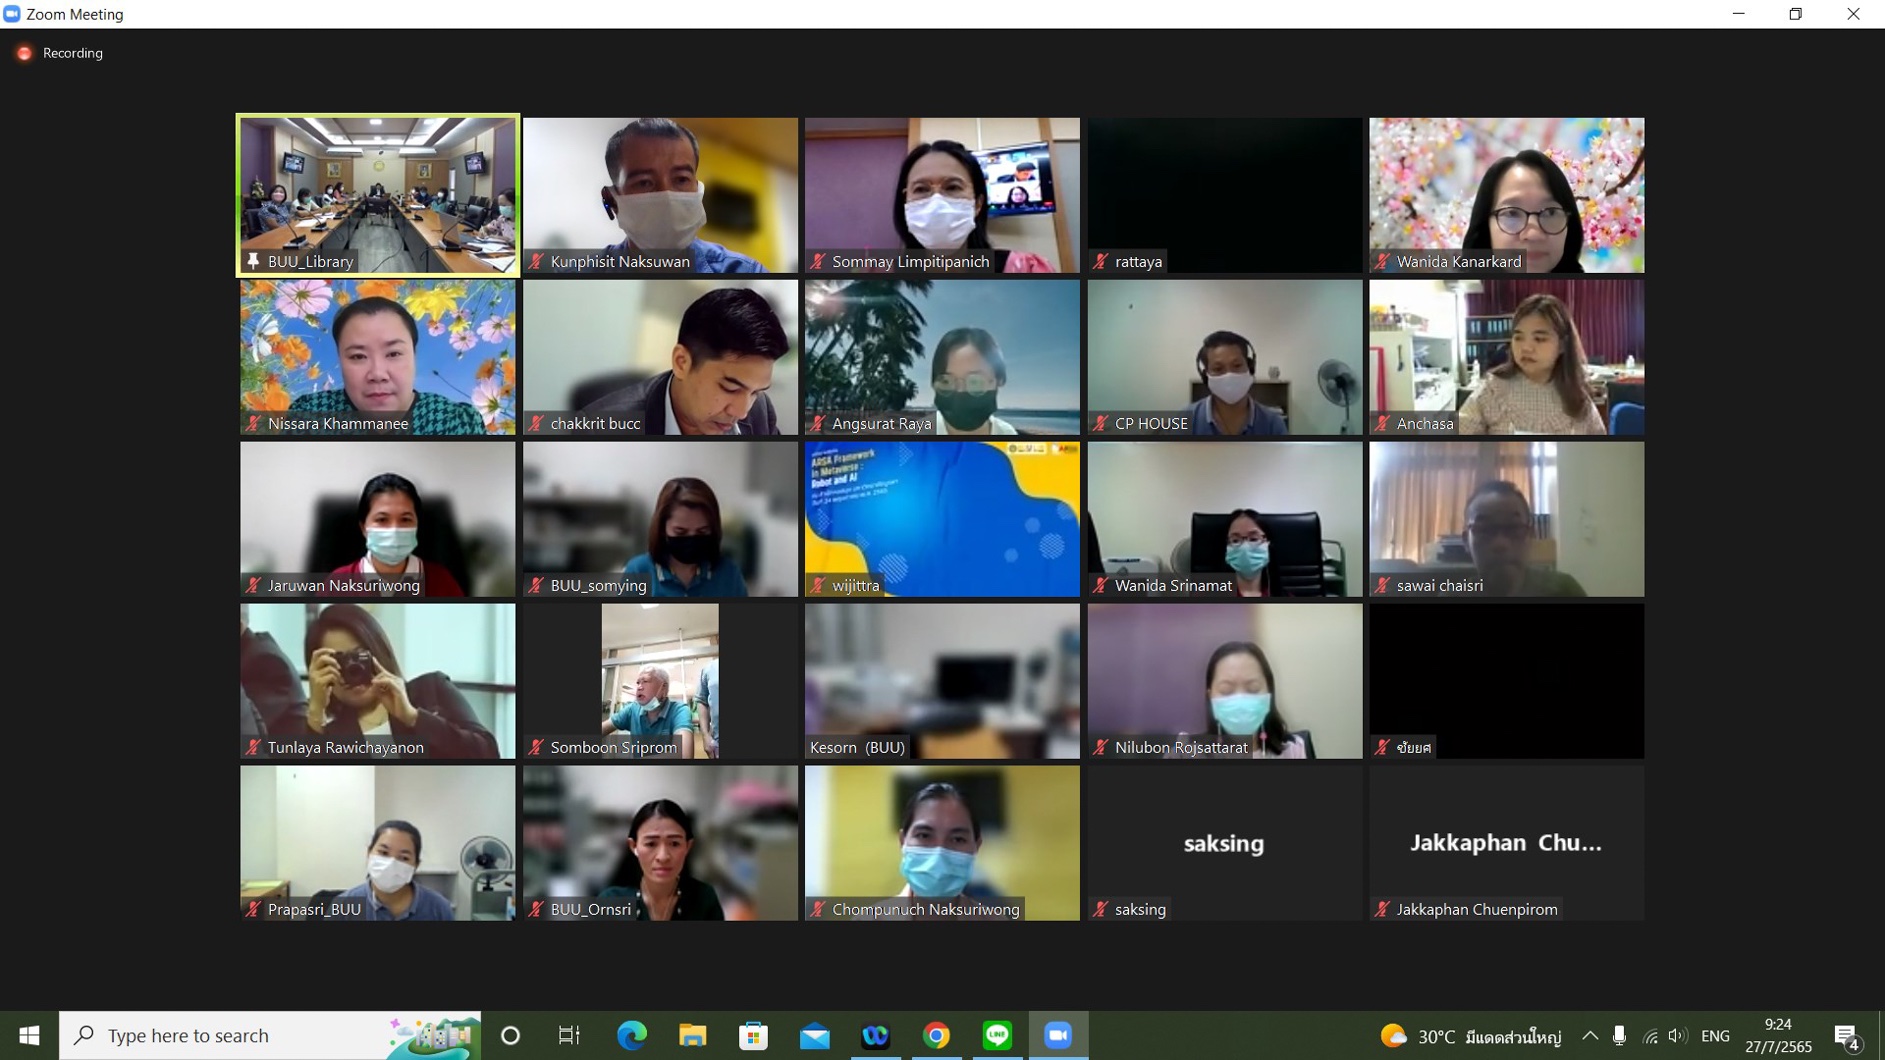Image resolution: width=1885 pixels, height=1060 pixels.
Task: Open the notification center with 4 alerts
Action: click(x=1846, y=1036)
